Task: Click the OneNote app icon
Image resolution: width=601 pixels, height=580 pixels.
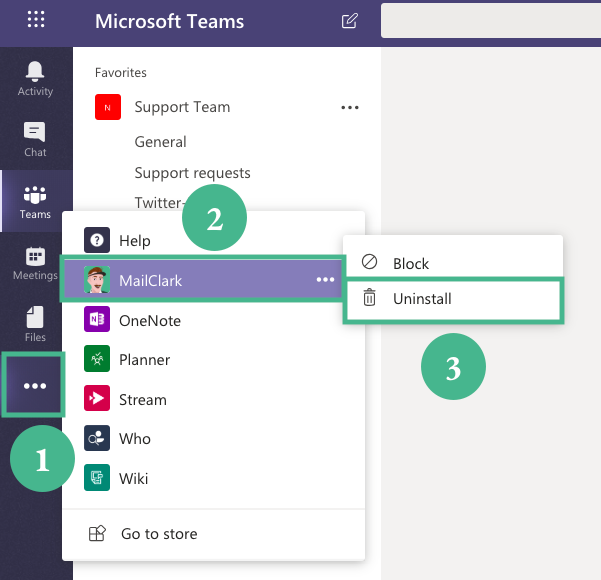Action: click(x=97, y=319)
